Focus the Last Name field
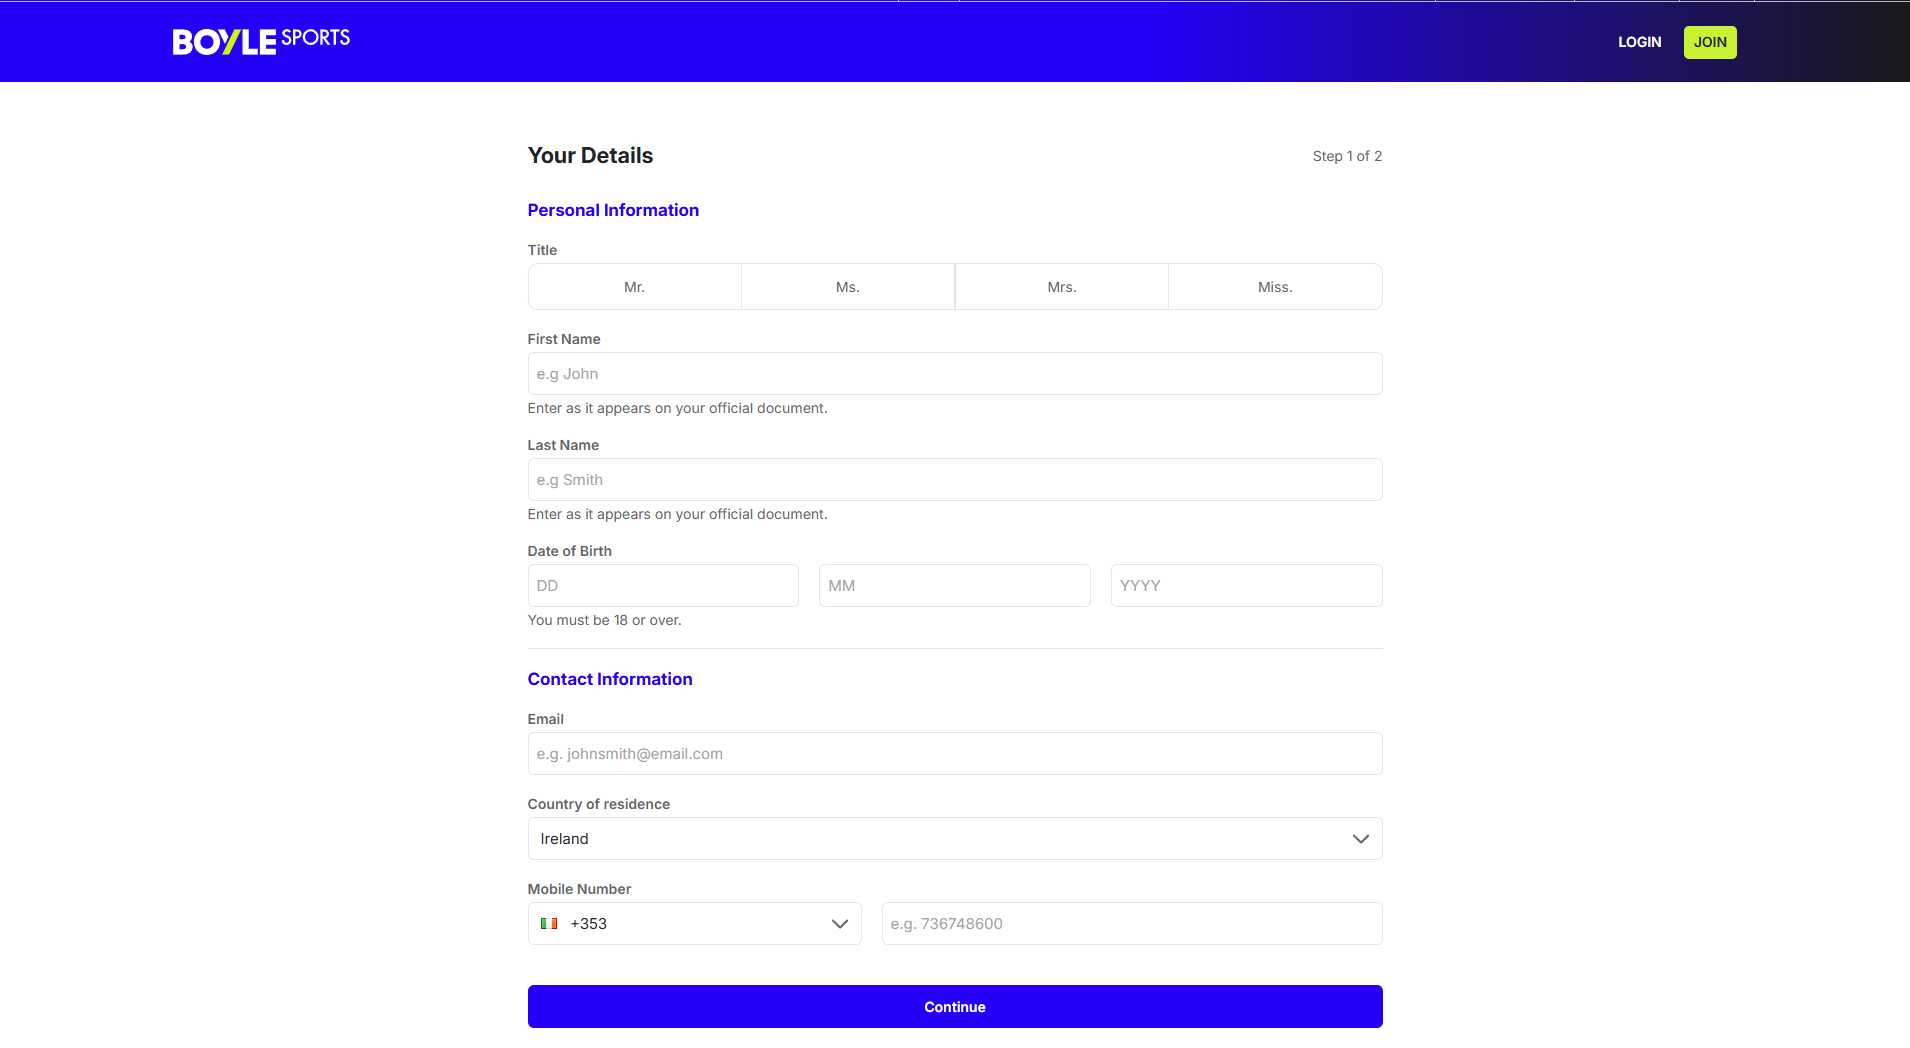 point(955,480)
